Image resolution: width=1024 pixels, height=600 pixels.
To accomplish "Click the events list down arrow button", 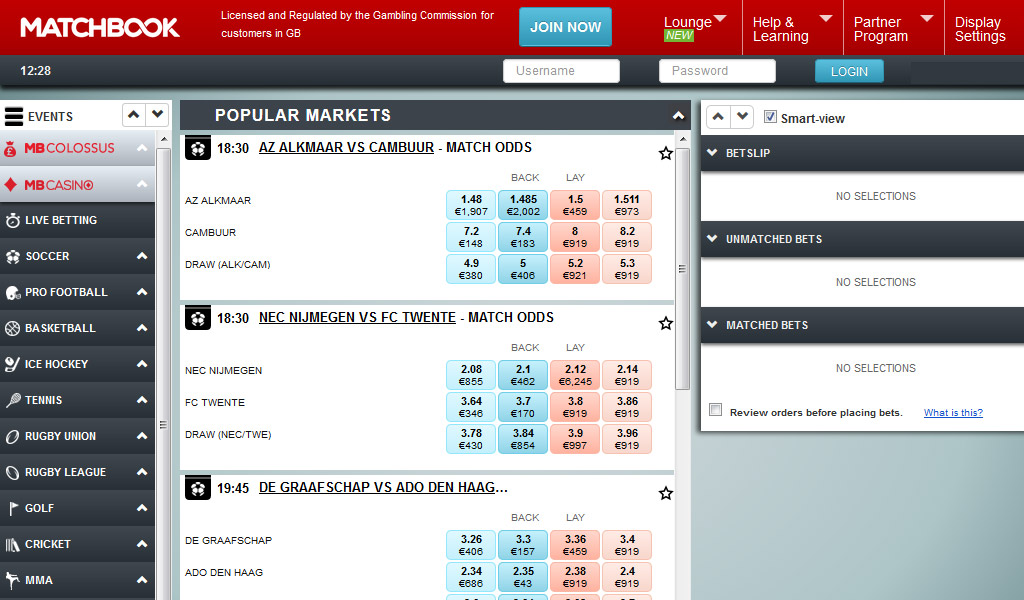I will pos(157,115).
